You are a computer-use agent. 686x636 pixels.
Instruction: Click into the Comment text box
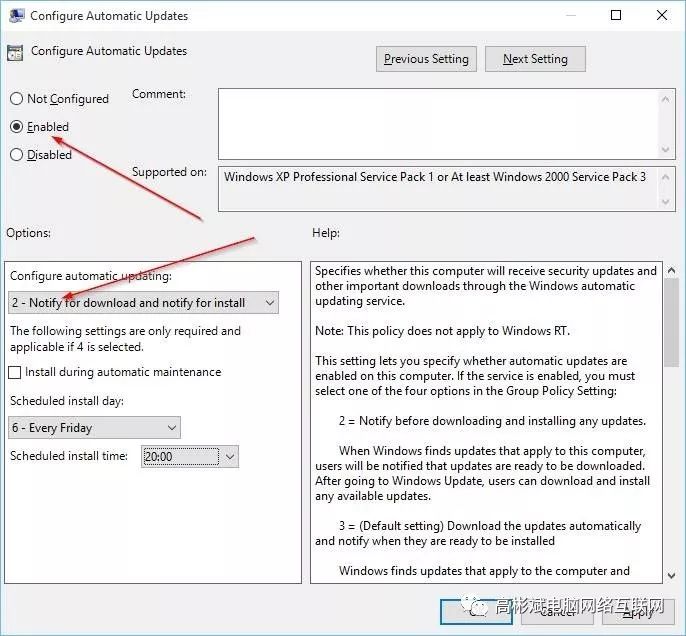[x=438, y=124]
